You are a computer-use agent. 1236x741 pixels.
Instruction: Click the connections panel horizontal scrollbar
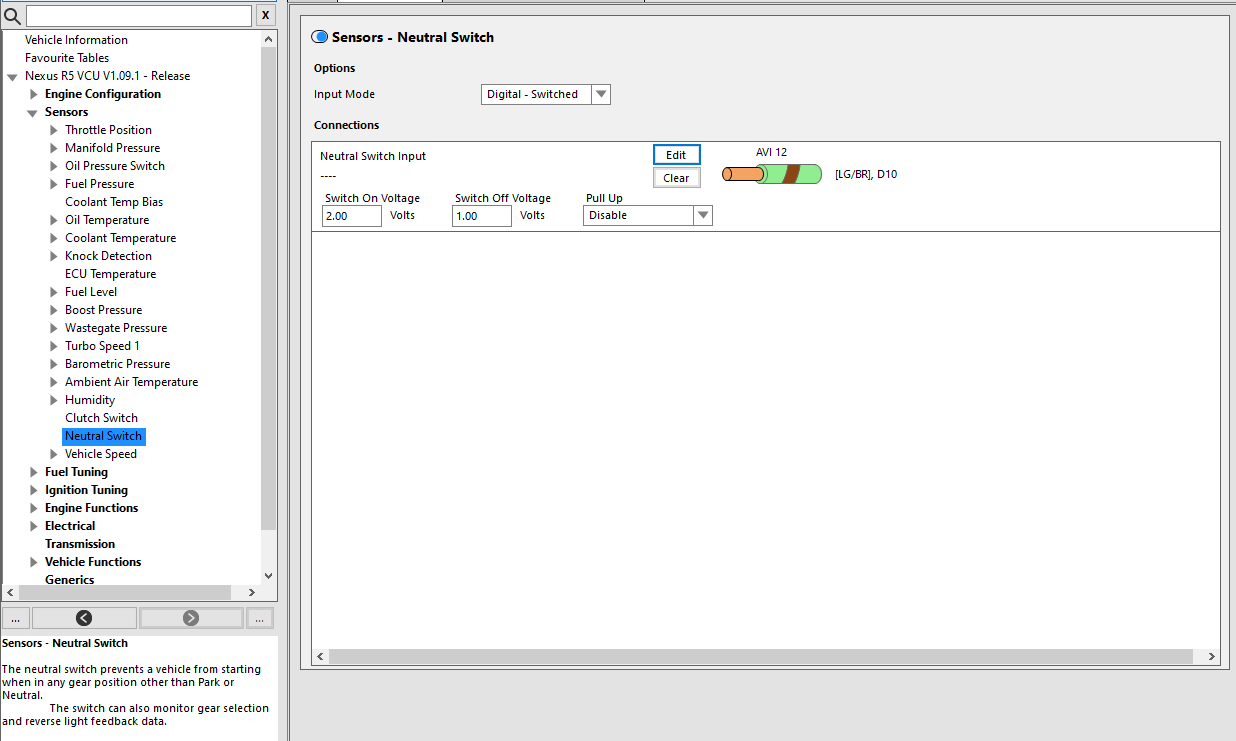[760, 657]
